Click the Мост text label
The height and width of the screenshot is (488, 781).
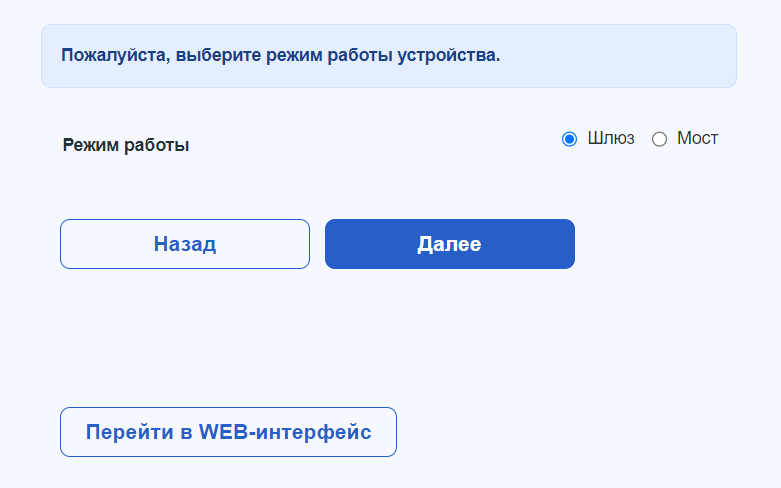click(697, 139)
